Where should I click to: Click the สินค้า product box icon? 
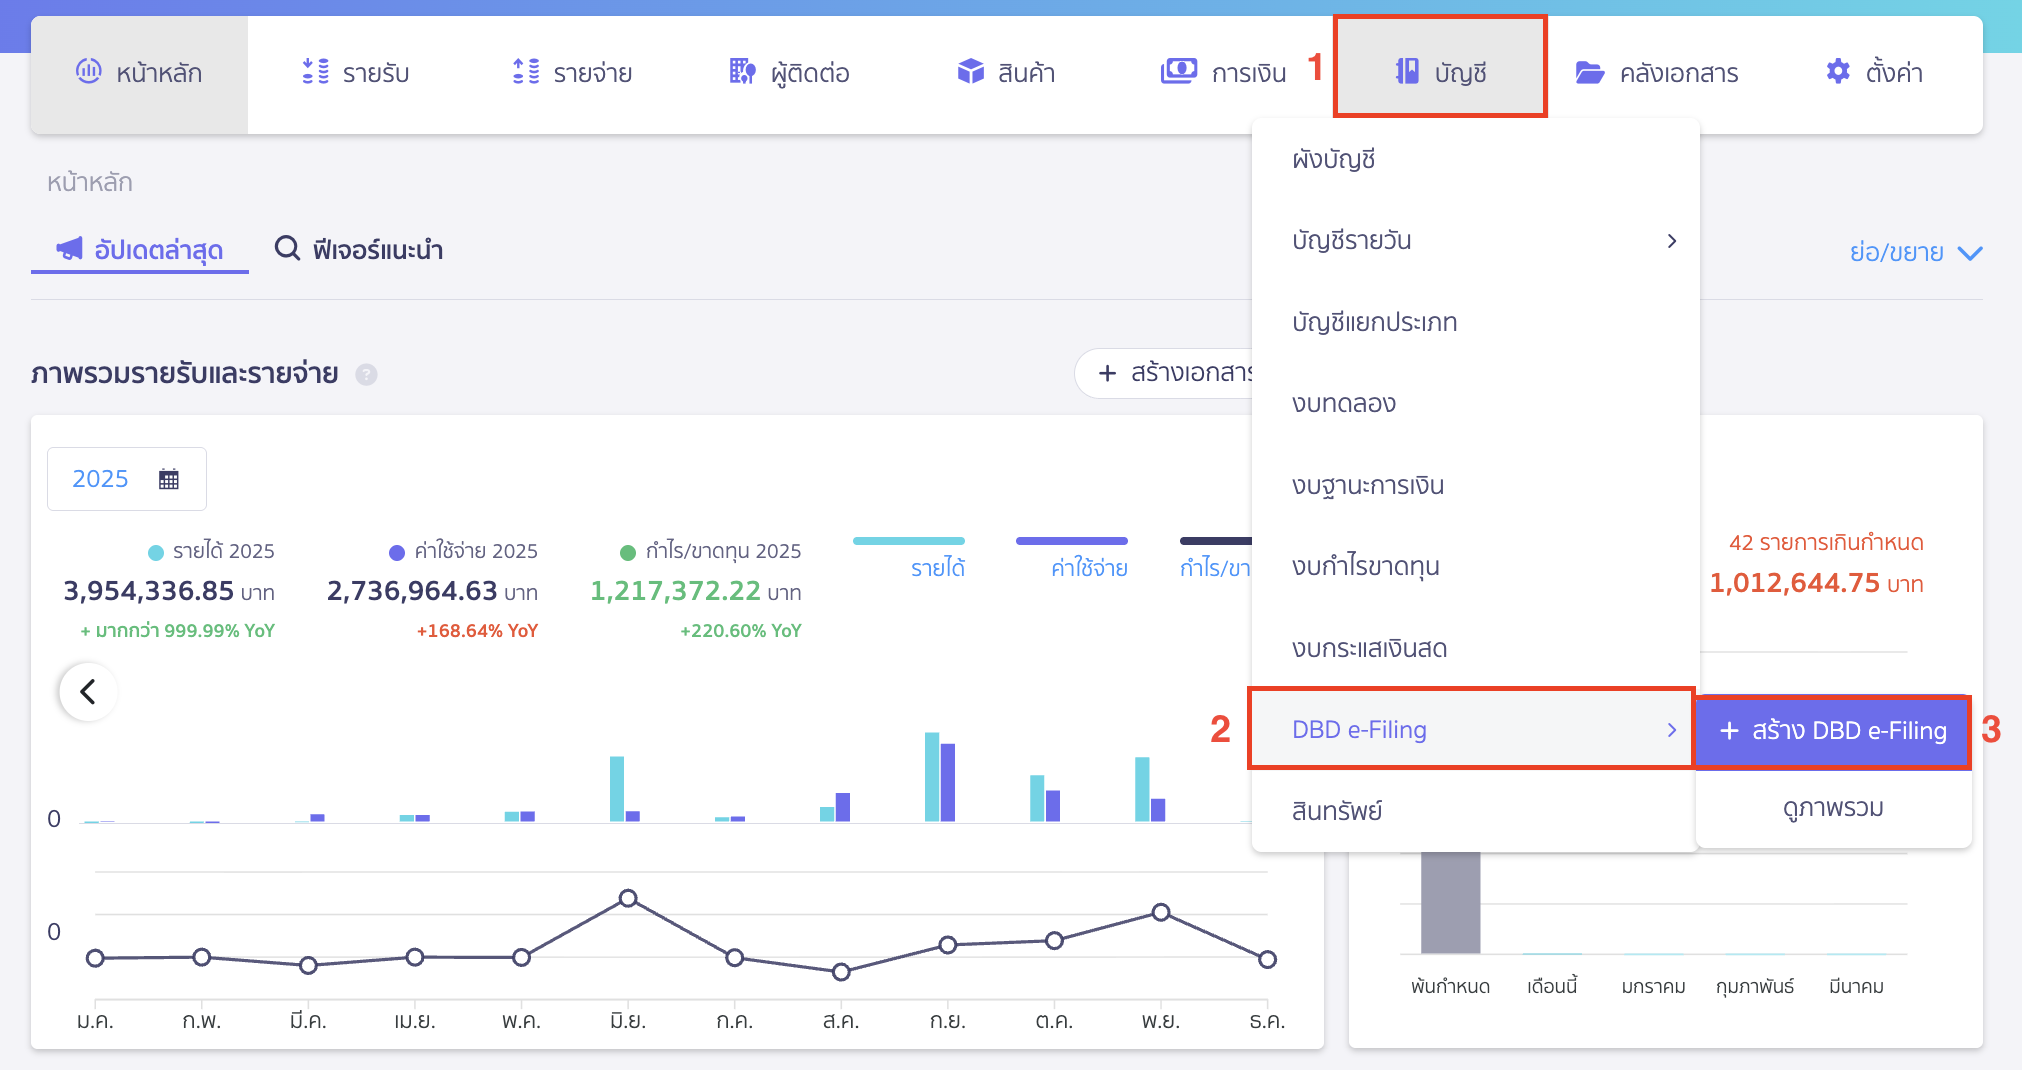(x=970, y=72)
